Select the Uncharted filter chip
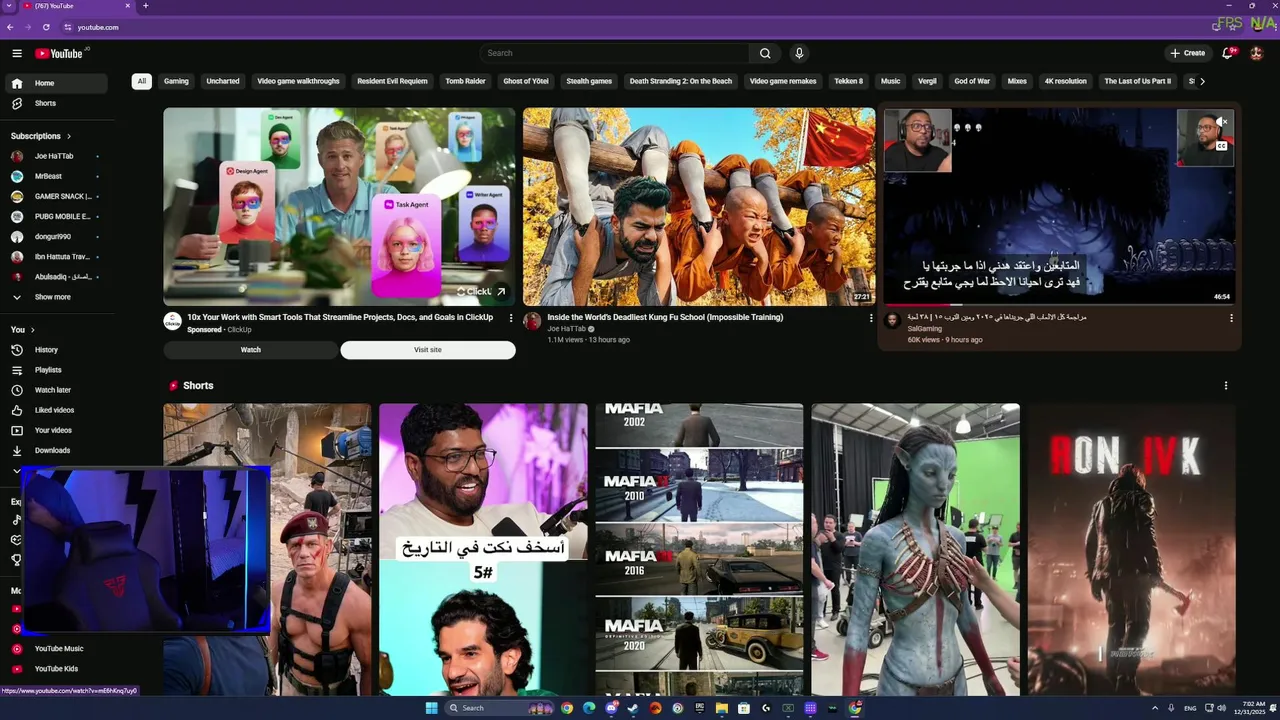The image size is (1280, 720). pyautogui.click(x=223, y=81)
